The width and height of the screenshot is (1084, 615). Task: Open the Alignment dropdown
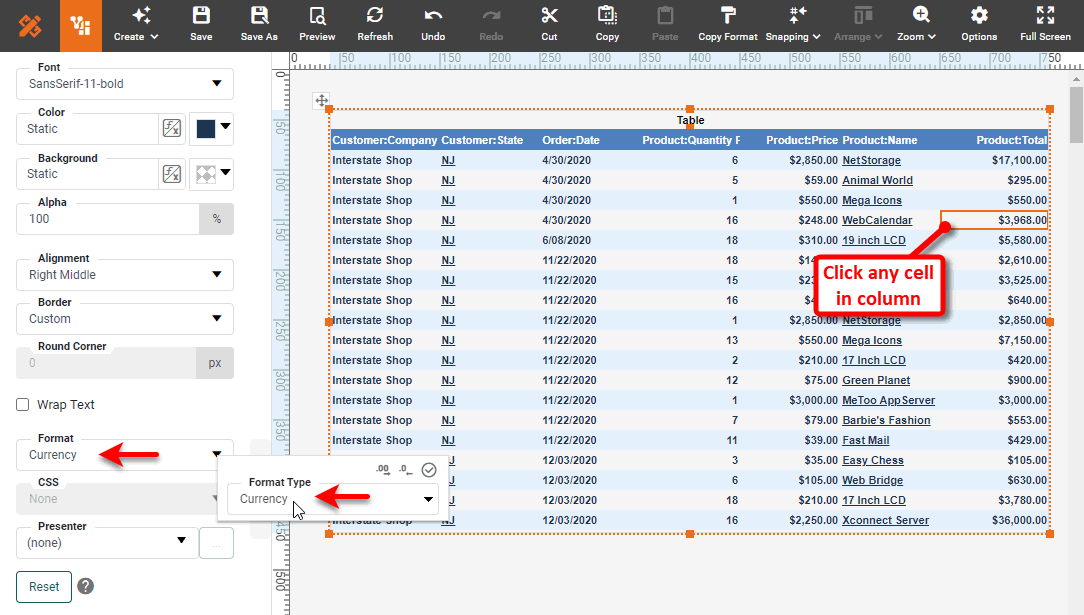[124, 275]
